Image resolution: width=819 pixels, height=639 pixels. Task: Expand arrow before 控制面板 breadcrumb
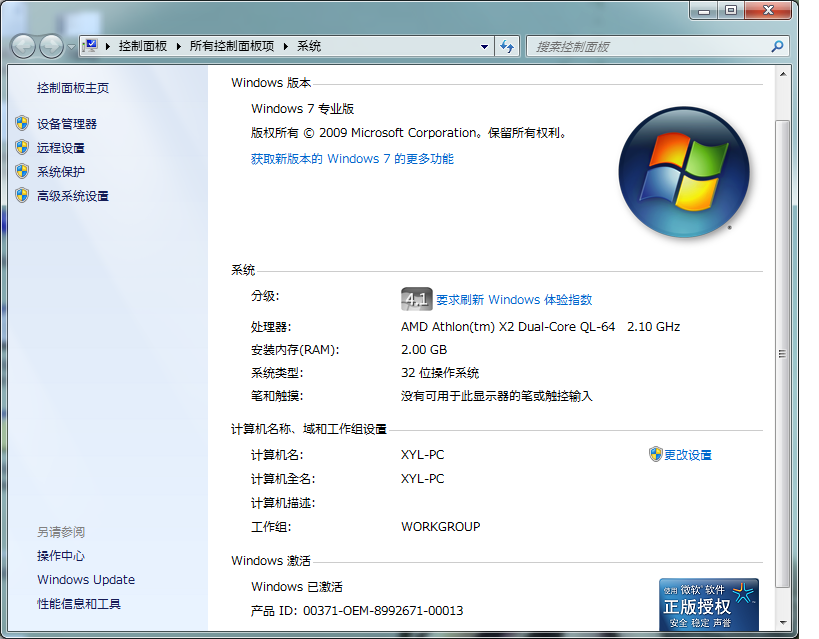coord(108,47)
